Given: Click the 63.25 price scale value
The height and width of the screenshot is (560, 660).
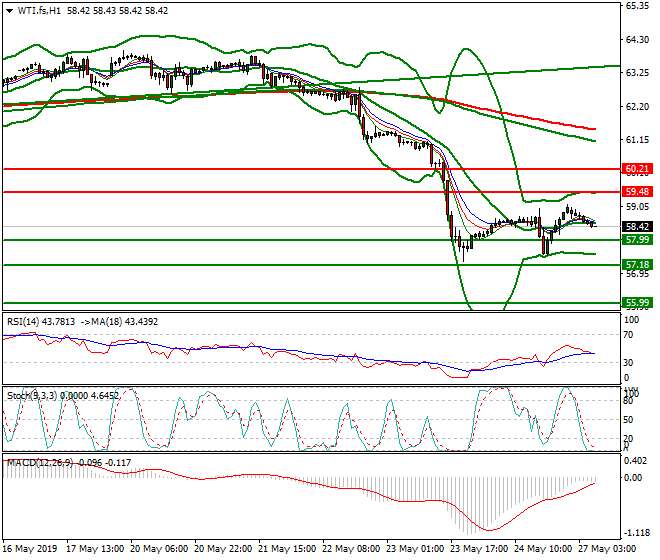Looking at the screenshot, I should pyautogui.click(x=637, y=73).
